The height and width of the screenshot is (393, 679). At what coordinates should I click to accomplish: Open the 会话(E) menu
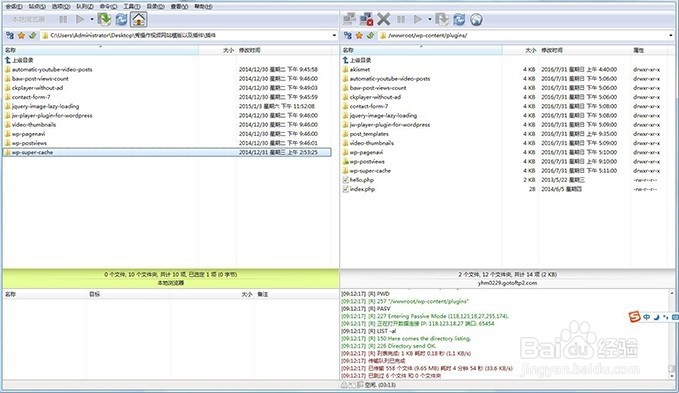tap(14, 6)
